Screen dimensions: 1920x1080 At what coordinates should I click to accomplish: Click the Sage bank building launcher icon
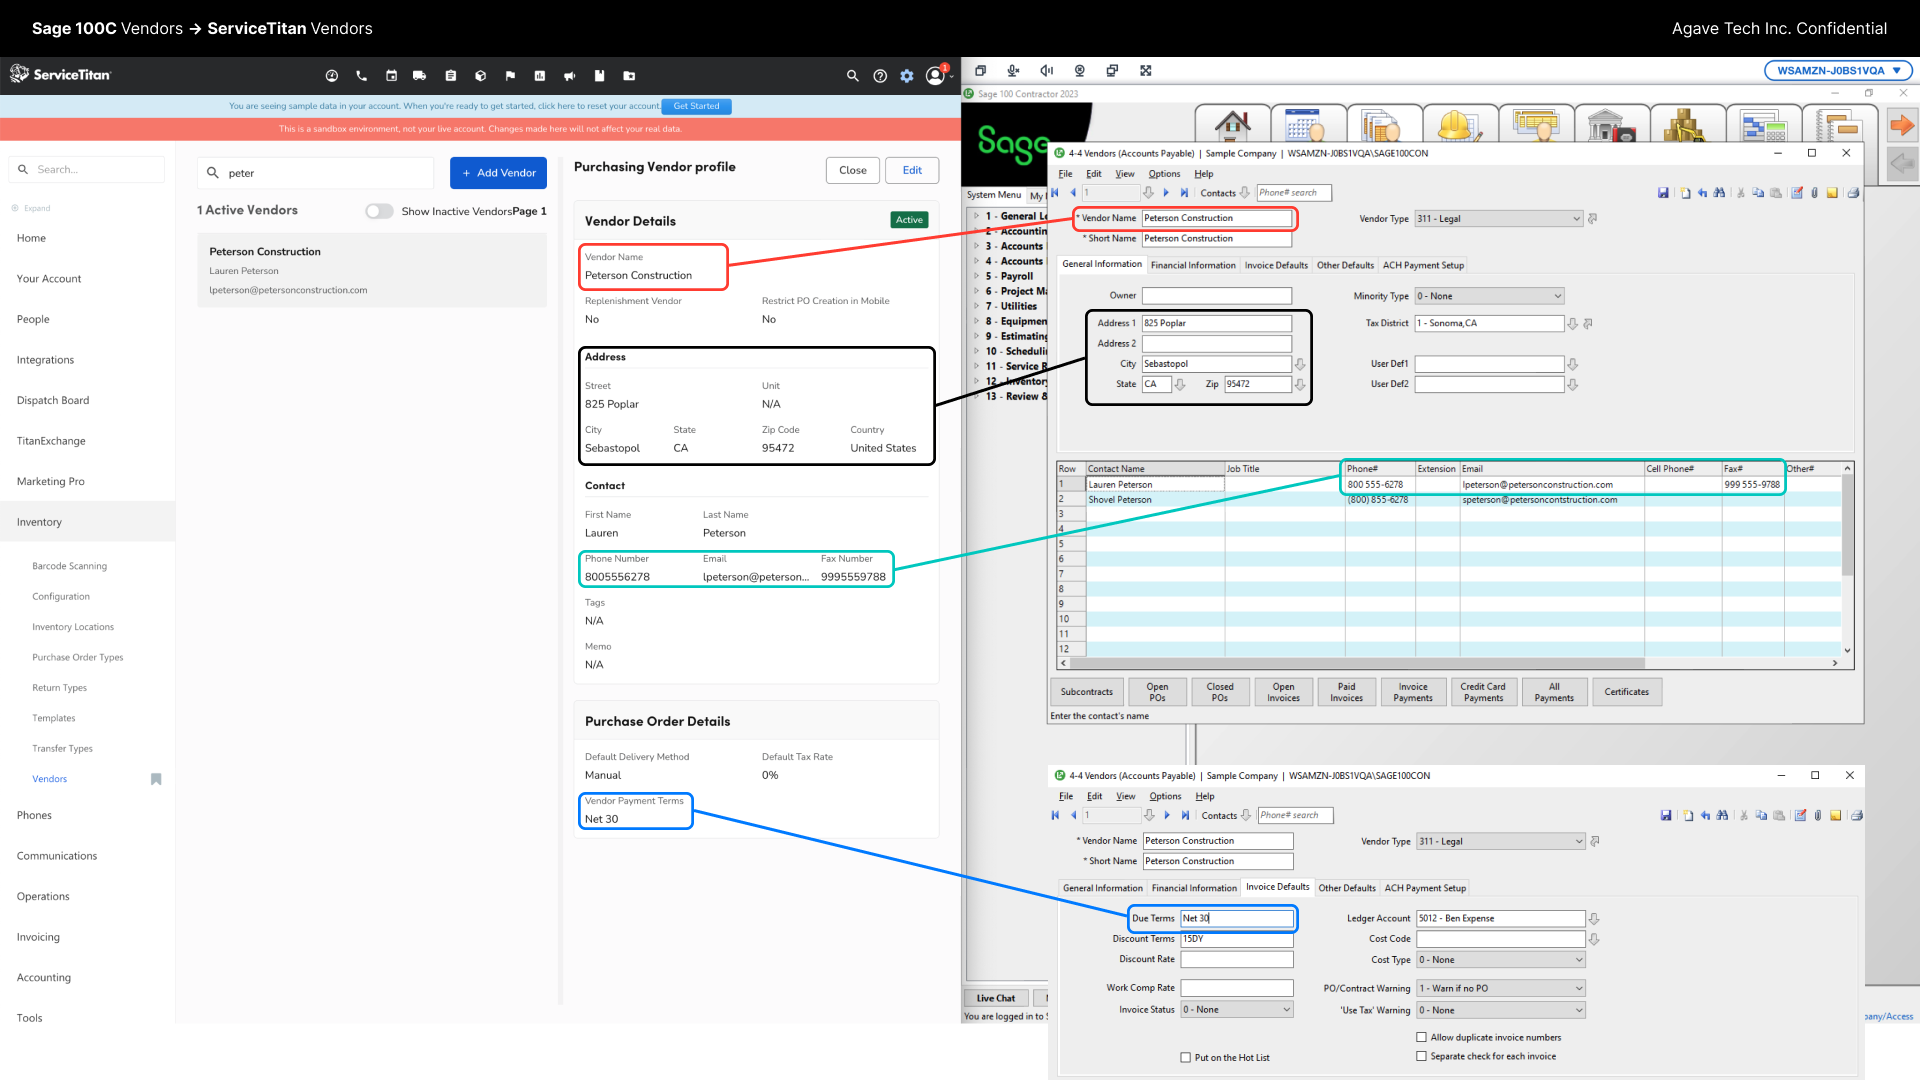[1610, 124]
